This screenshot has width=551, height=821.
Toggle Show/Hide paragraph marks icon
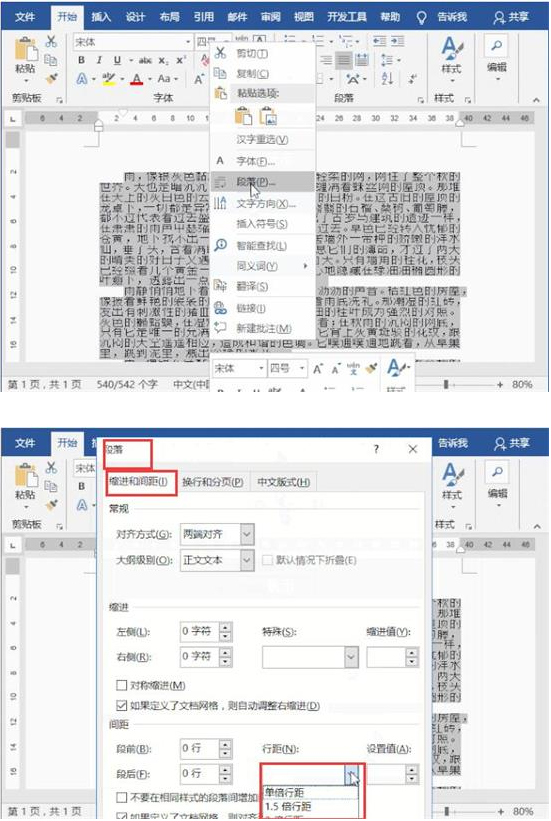(413, 79)
